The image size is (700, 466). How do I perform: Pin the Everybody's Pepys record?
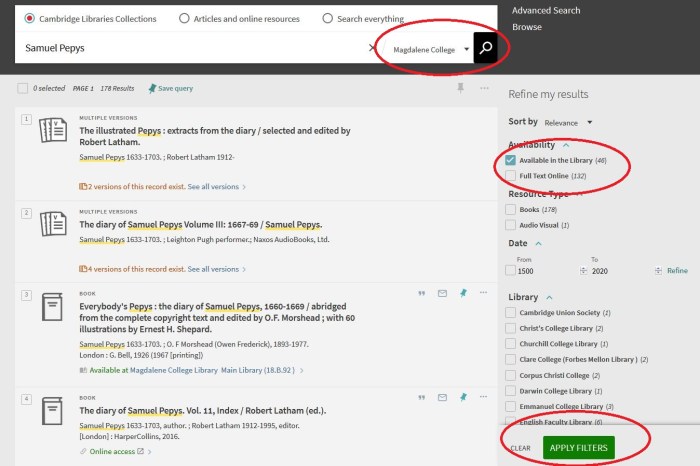pyautogui.click(x=463, y=293)
